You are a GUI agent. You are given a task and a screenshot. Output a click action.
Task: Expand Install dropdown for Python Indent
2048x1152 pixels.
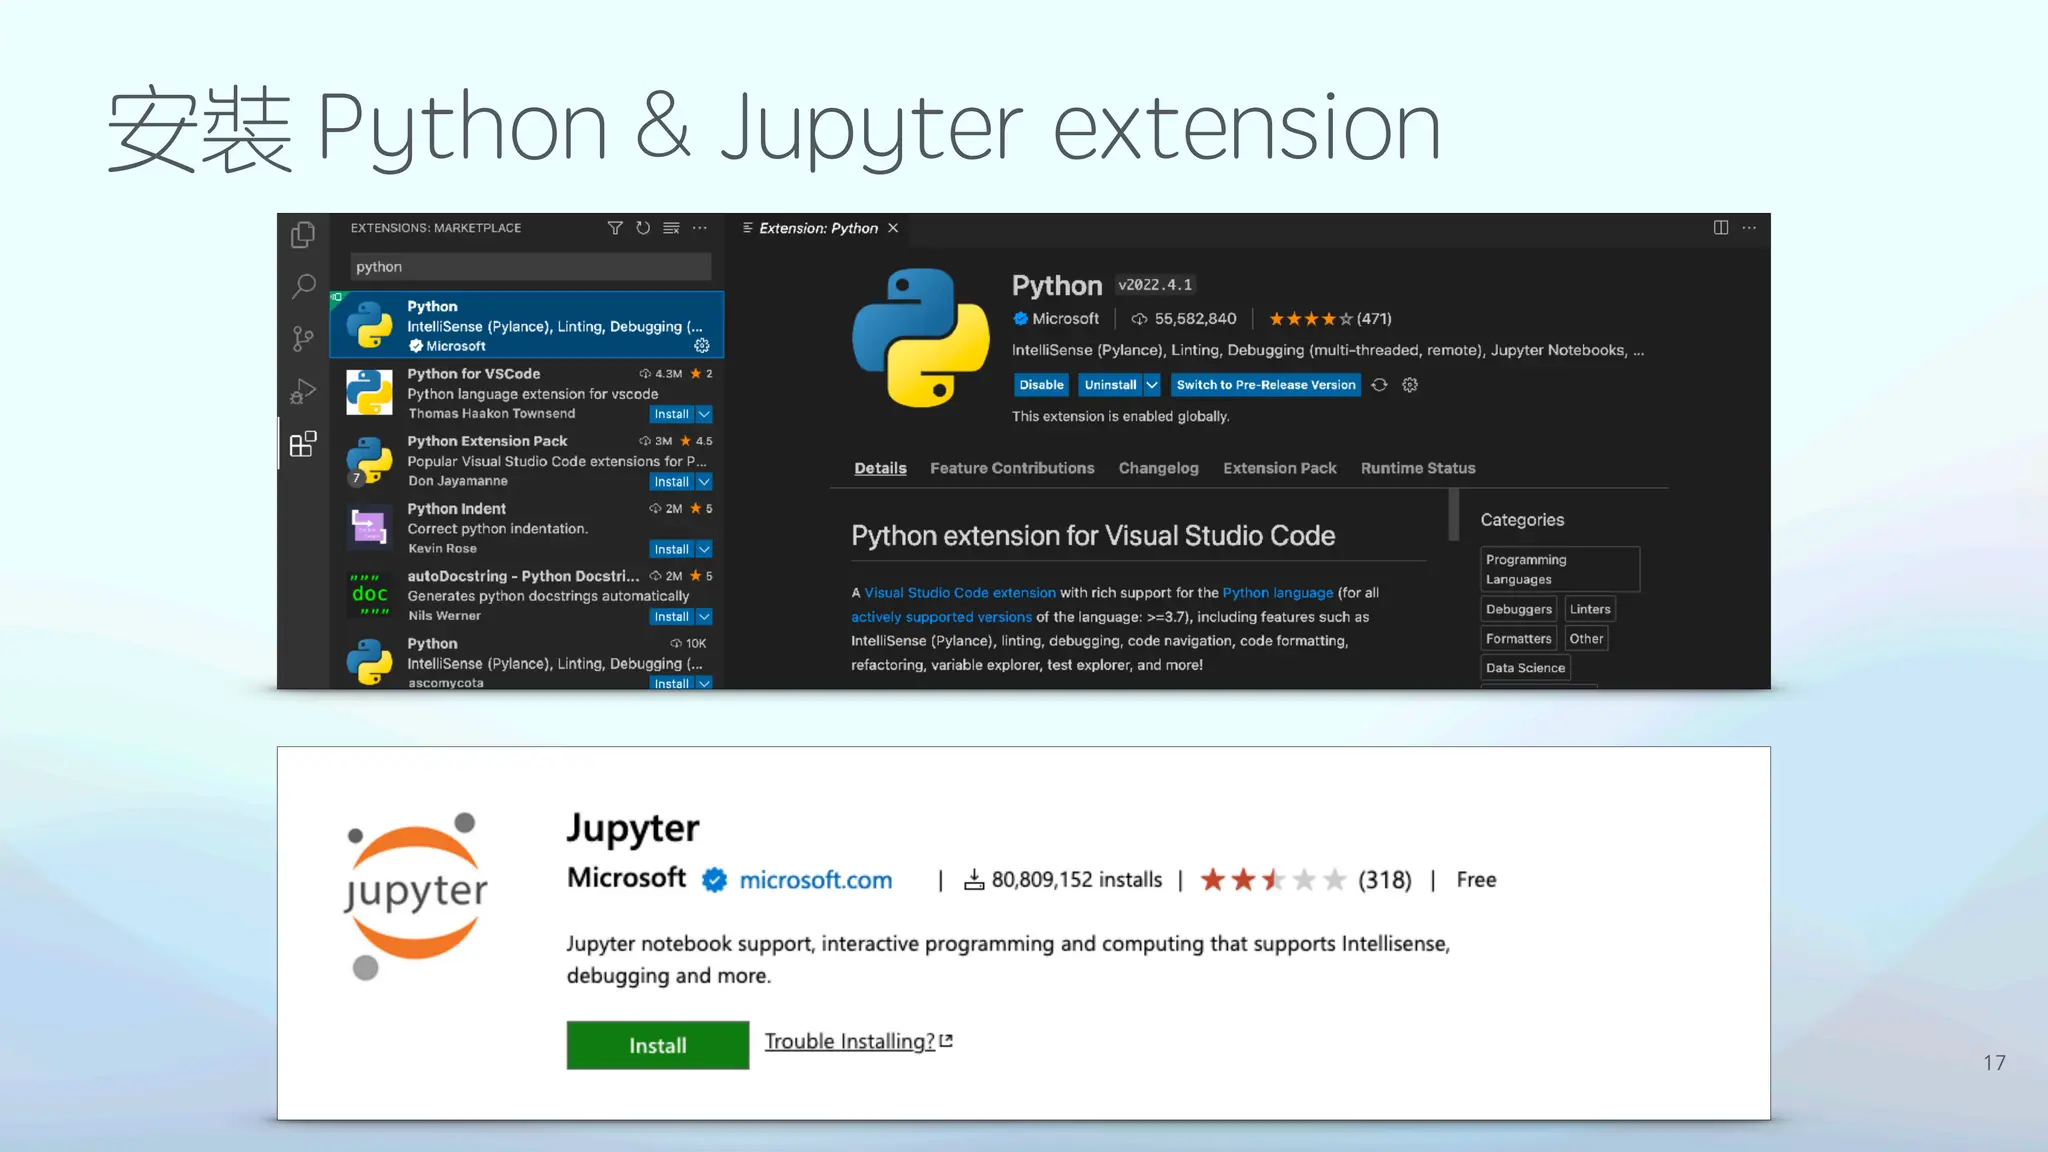(x=704, y=549)
